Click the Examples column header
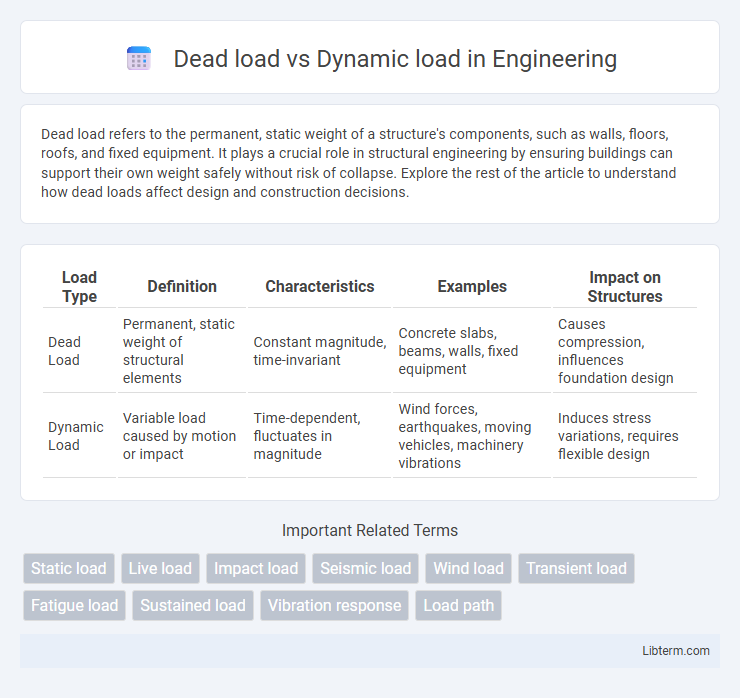This screenshot has width=740, height=698. pos(472,286)
